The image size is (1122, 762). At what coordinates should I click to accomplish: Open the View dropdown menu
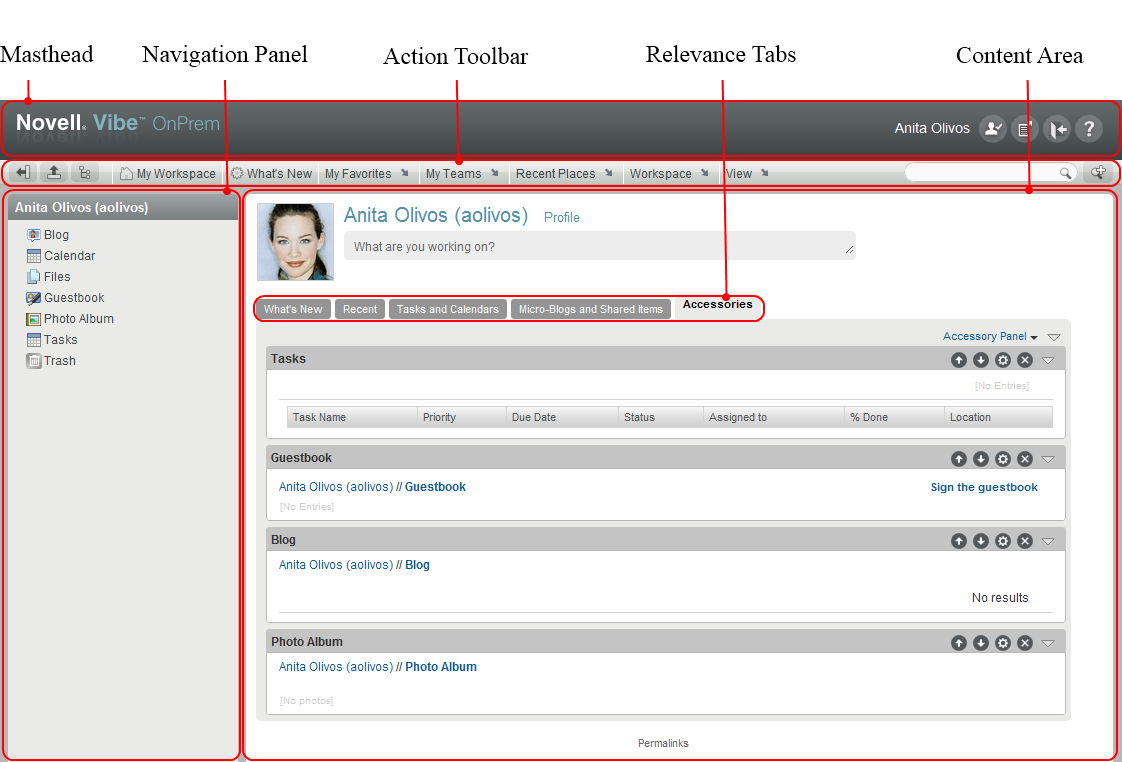point(747,174)
